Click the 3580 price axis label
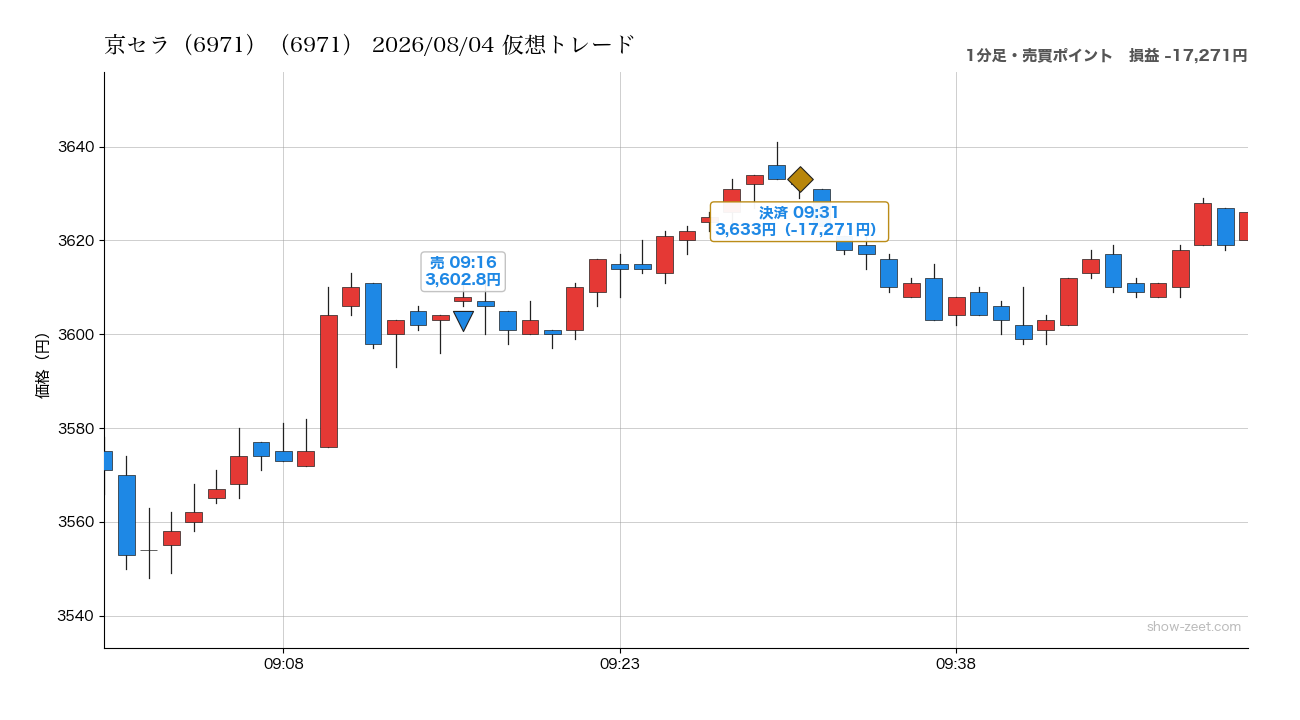 coord(77,429)
